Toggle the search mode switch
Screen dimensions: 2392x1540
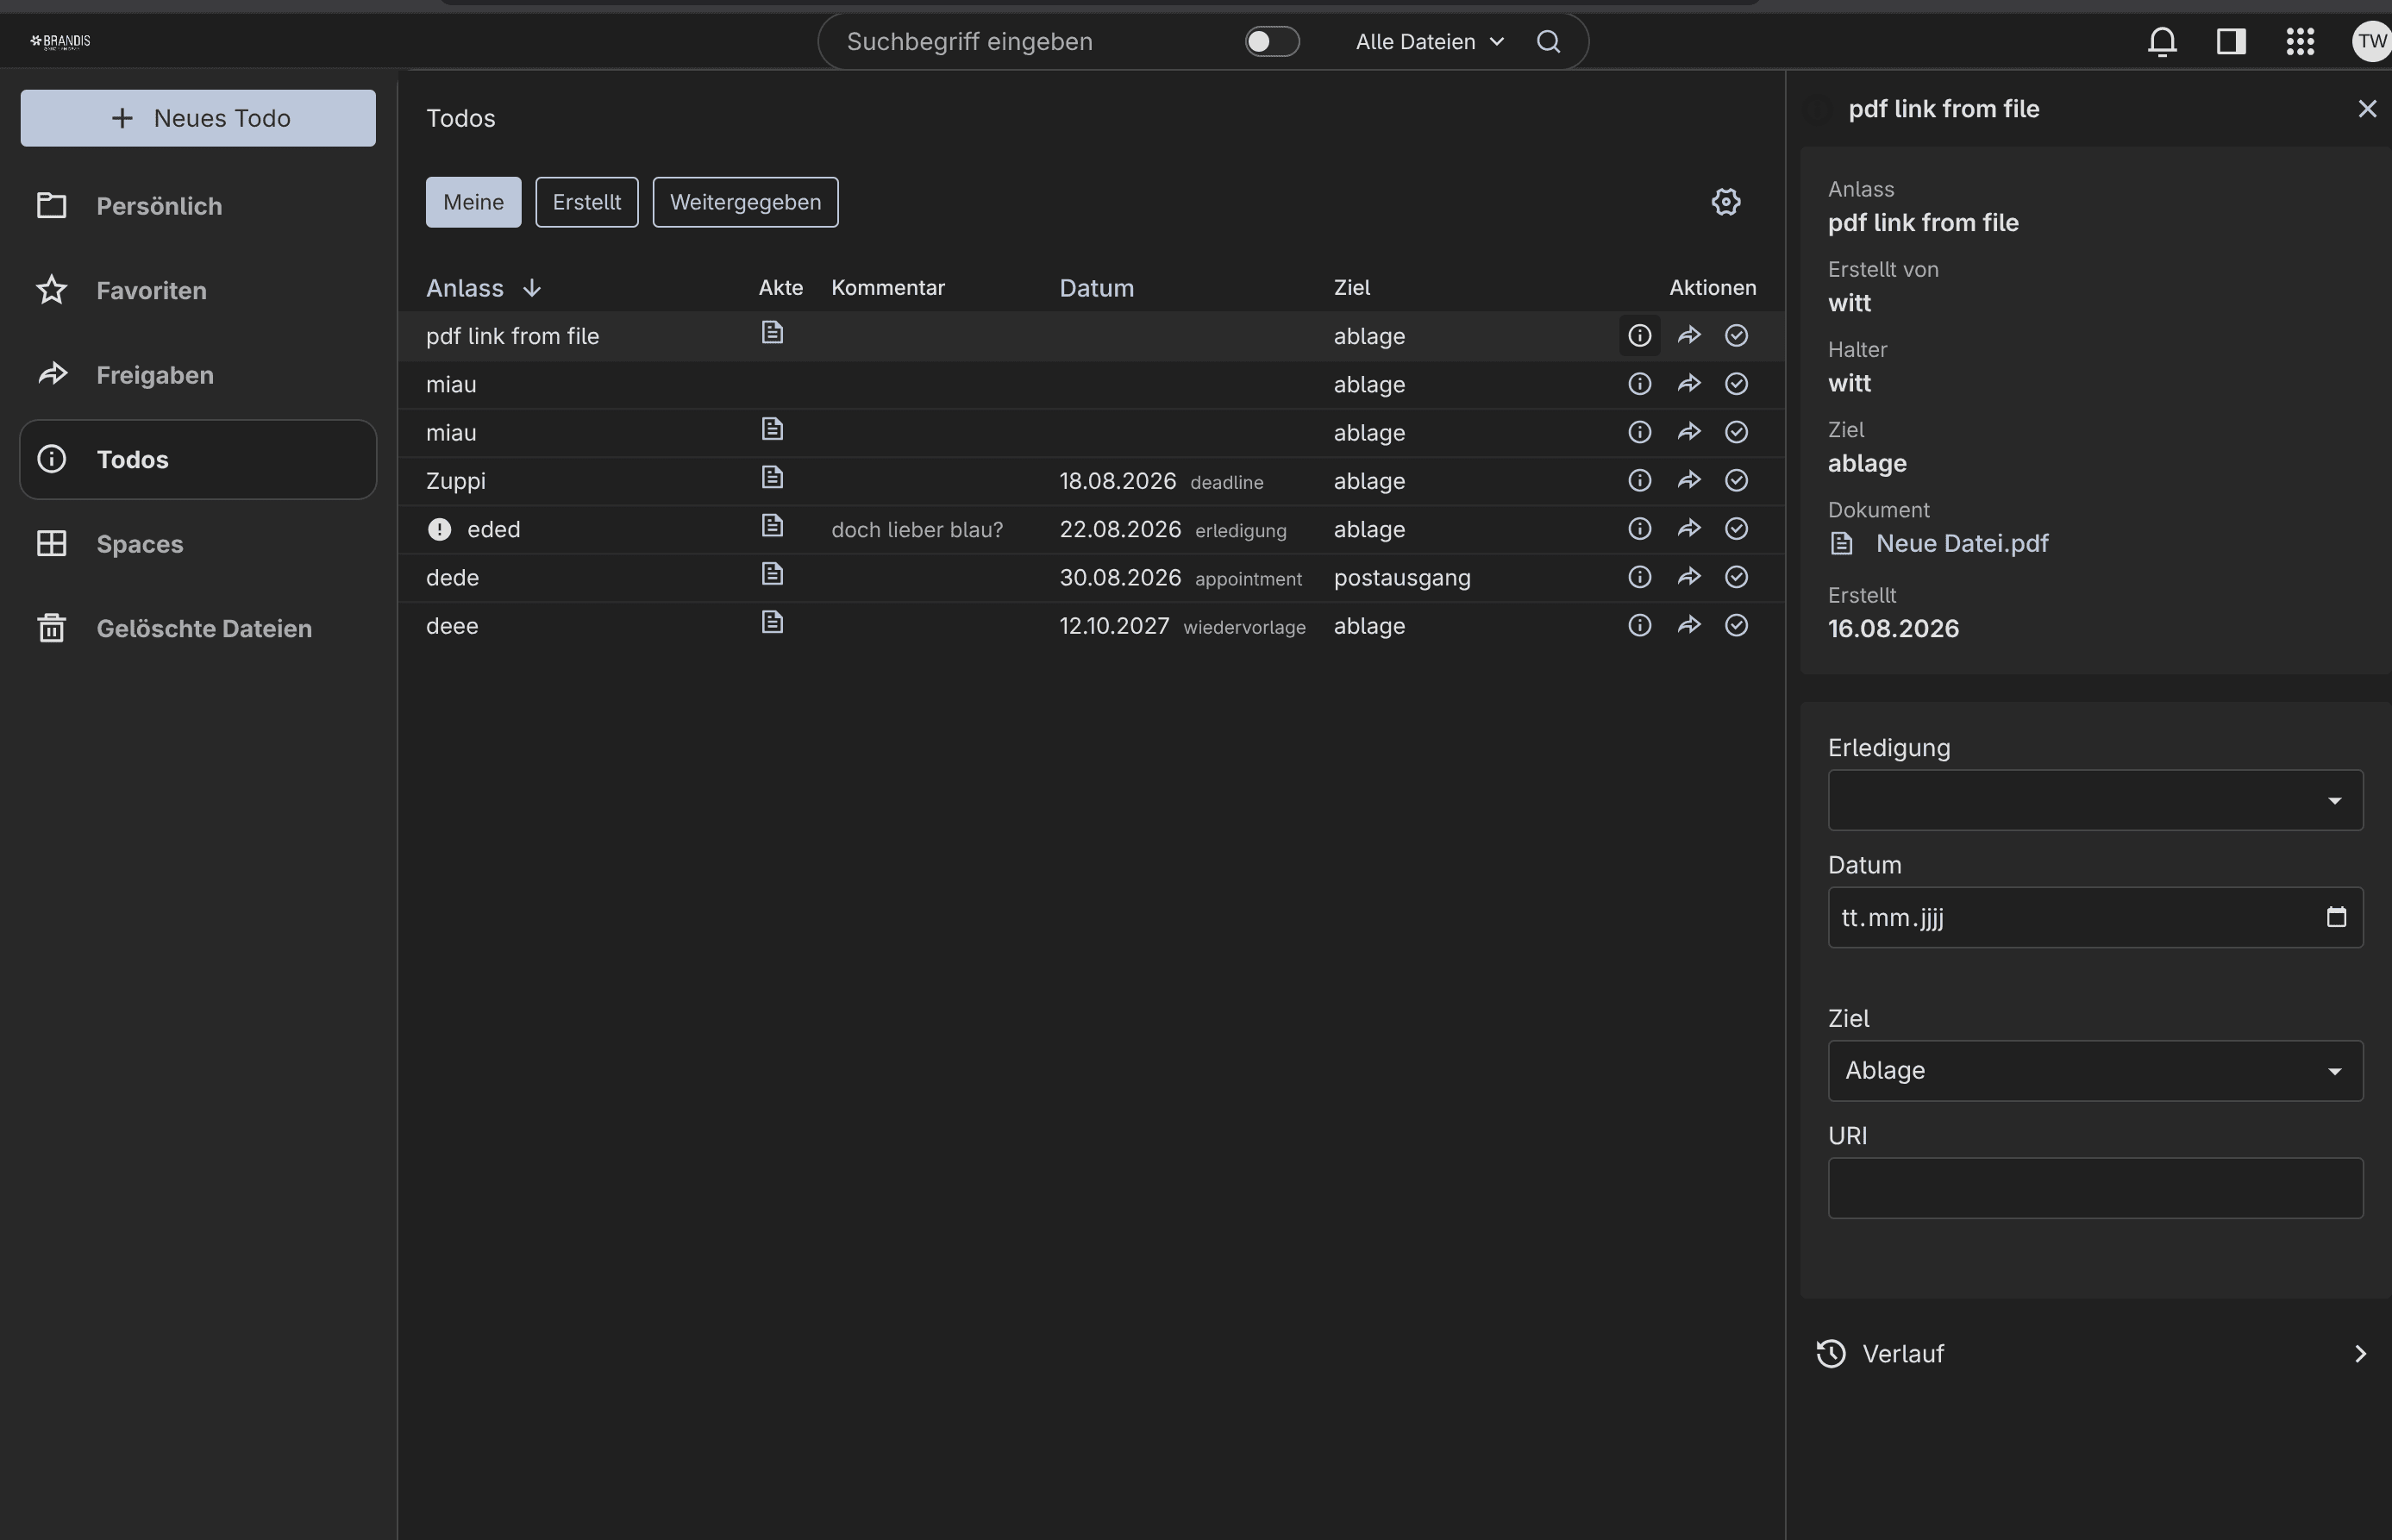[1272, 41]
